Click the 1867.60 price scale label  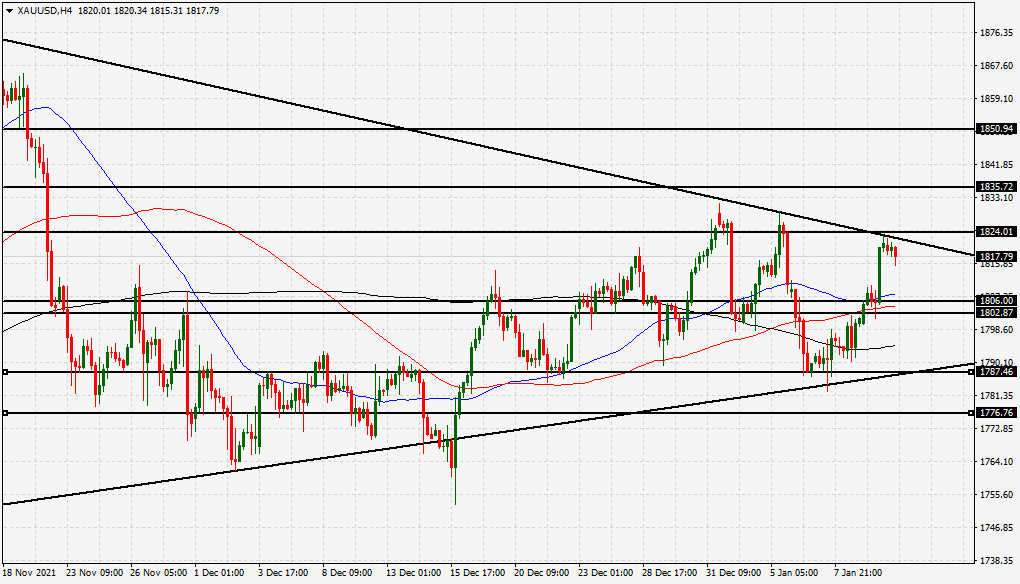tap(997, 66)
